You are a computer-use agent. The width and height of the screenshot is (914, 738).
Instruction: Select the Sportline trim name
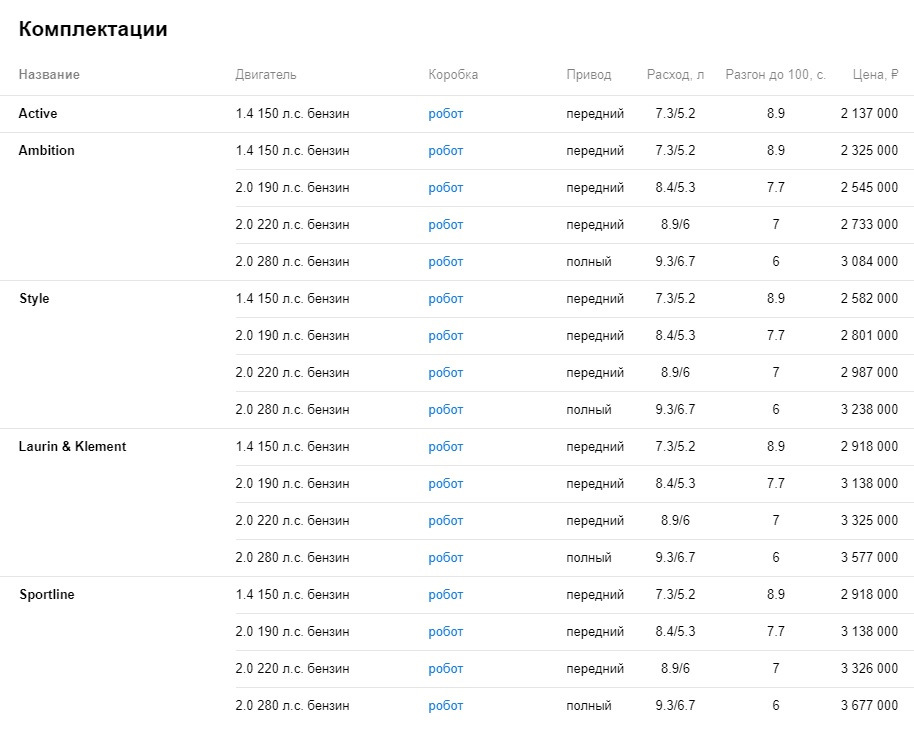tap(47, 595)
